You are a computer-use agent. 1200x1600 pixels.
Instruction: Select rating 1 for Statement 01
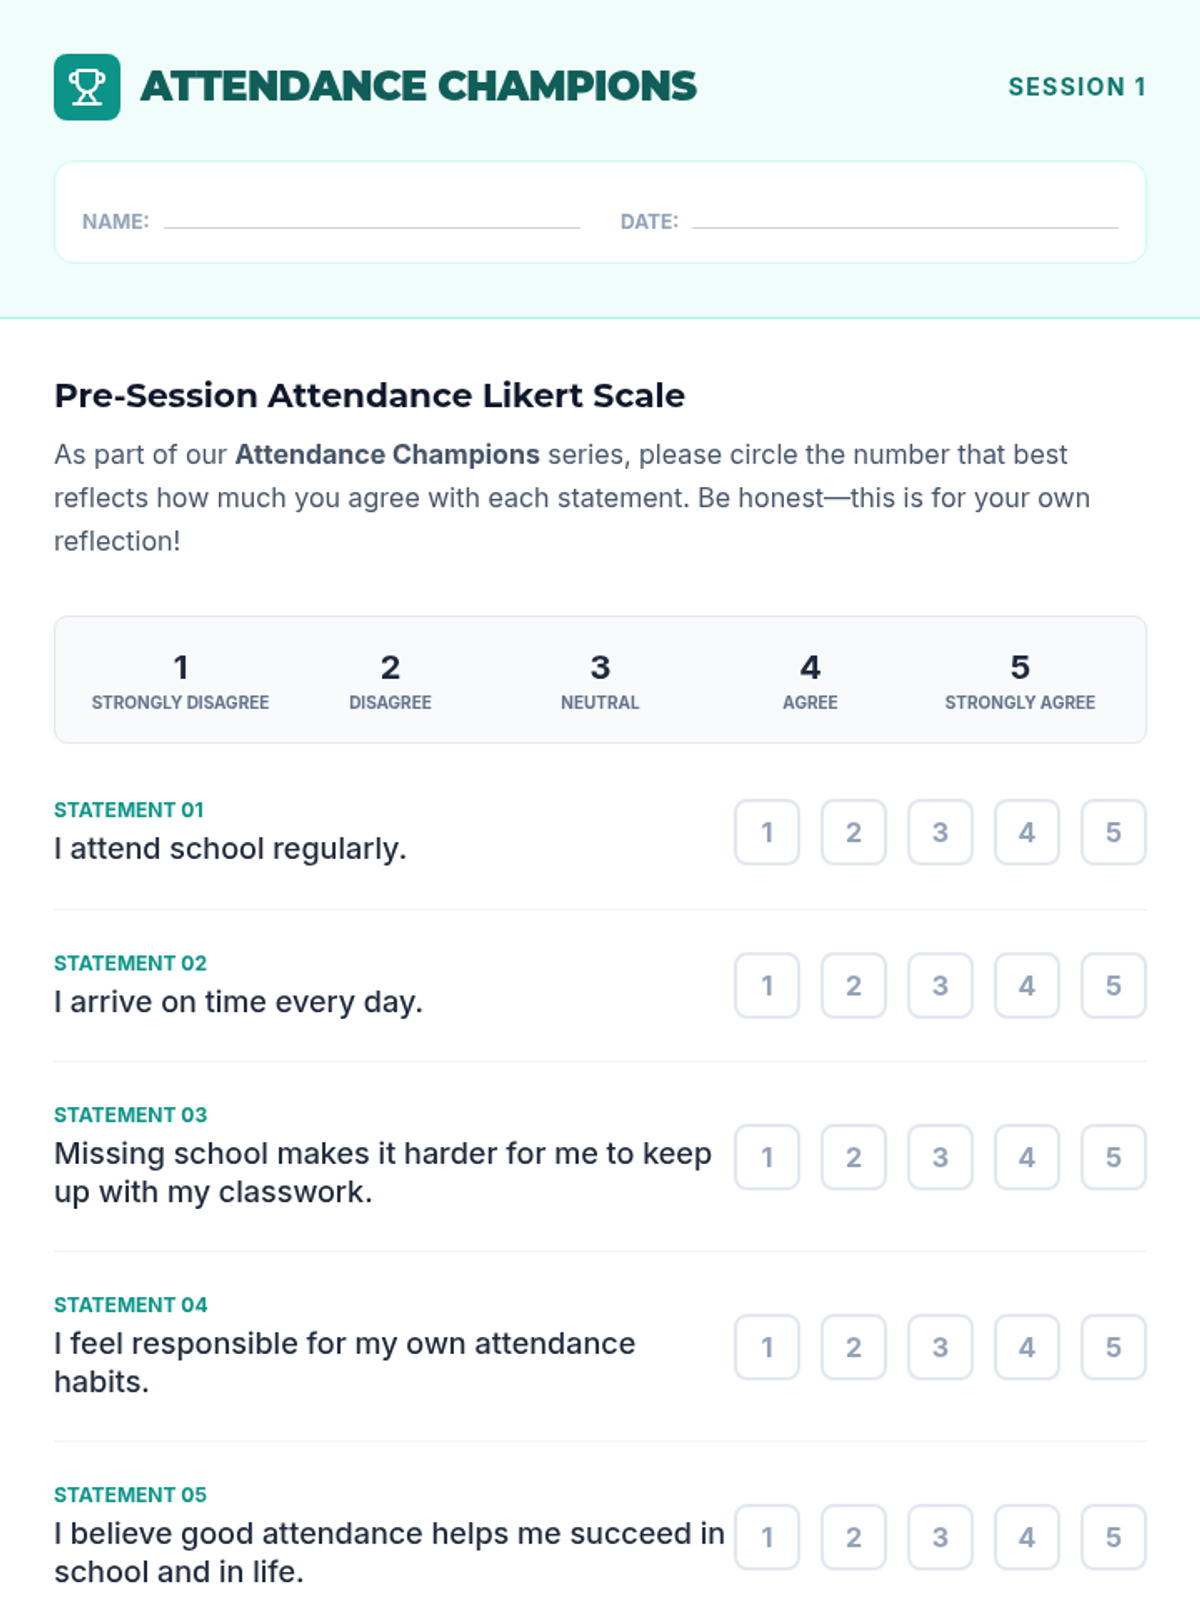pyautogui.click(x=767, y=832)
